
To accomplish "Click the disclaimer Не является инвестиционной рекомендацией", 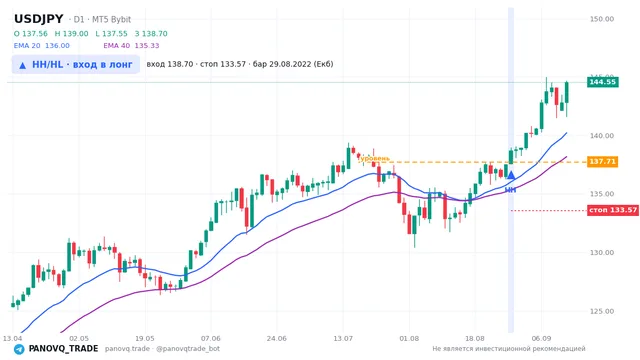I will click(x=509, y=349).
